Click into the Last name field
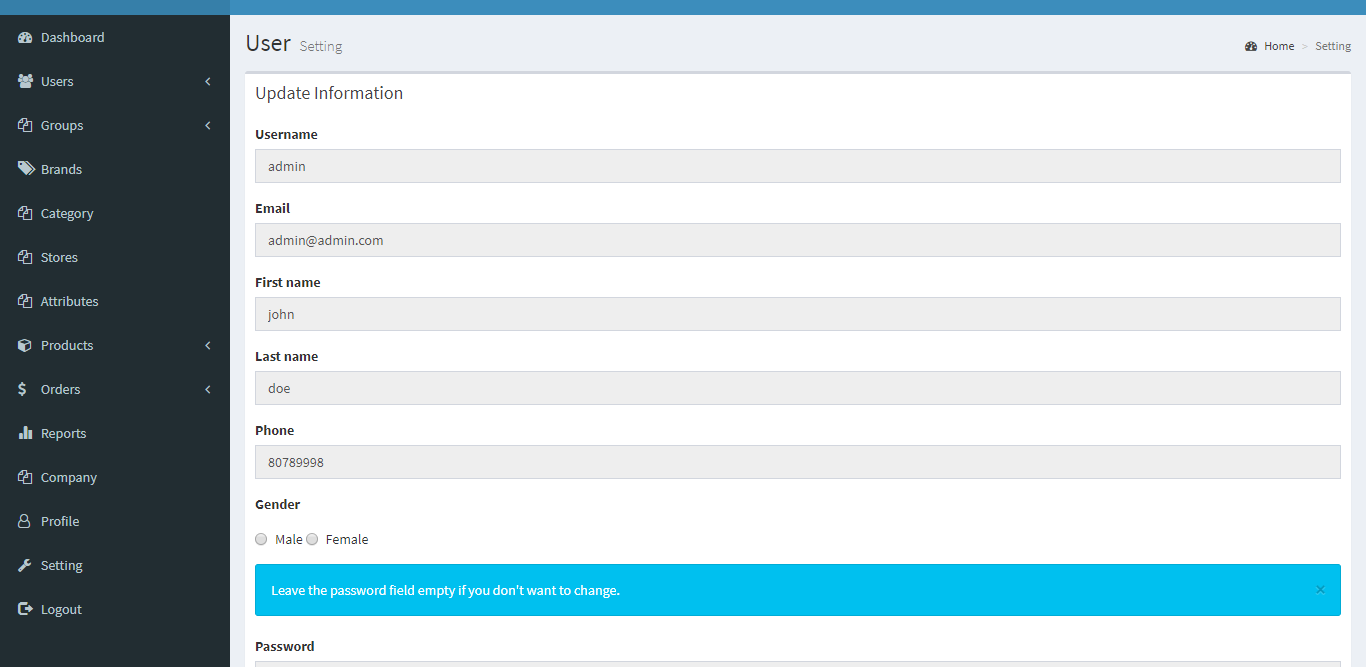Viewport: 1366px width, 667px height. coord(798,388)
